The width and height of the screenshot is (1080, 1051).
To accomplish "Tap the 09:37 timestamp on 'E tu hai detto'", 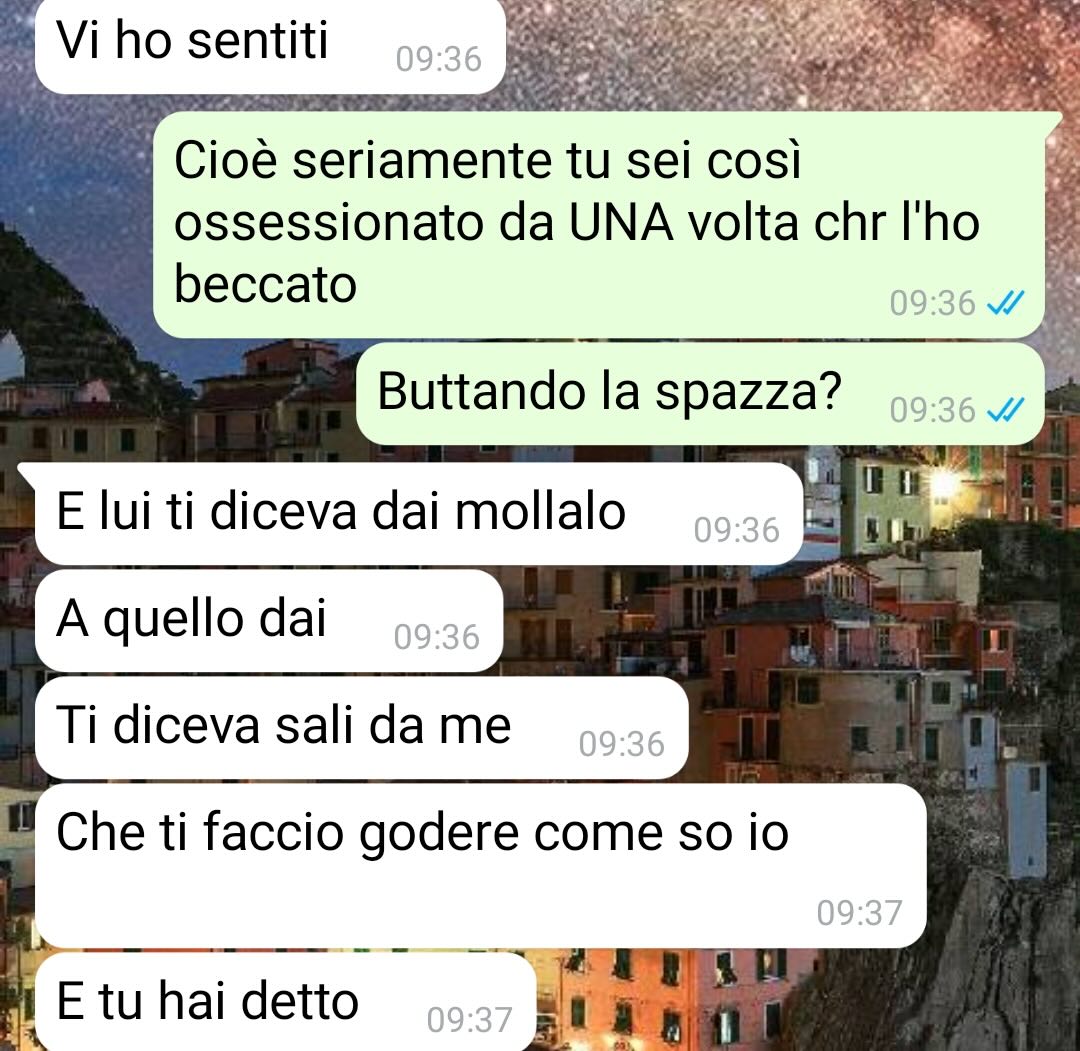I will [469, 1020].
